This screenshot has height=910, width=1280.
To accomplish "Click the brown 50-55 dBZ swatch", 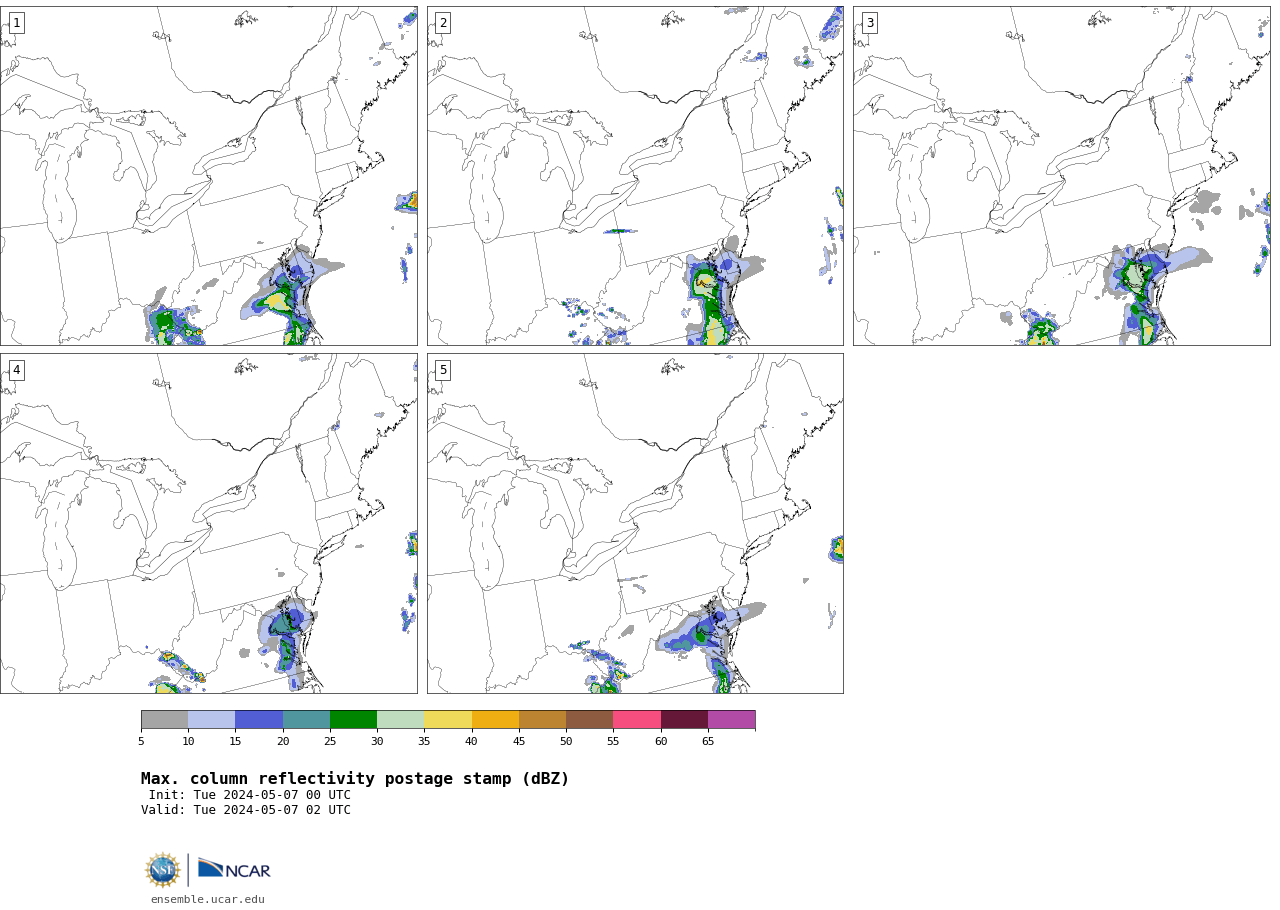I will click(590, 720).
